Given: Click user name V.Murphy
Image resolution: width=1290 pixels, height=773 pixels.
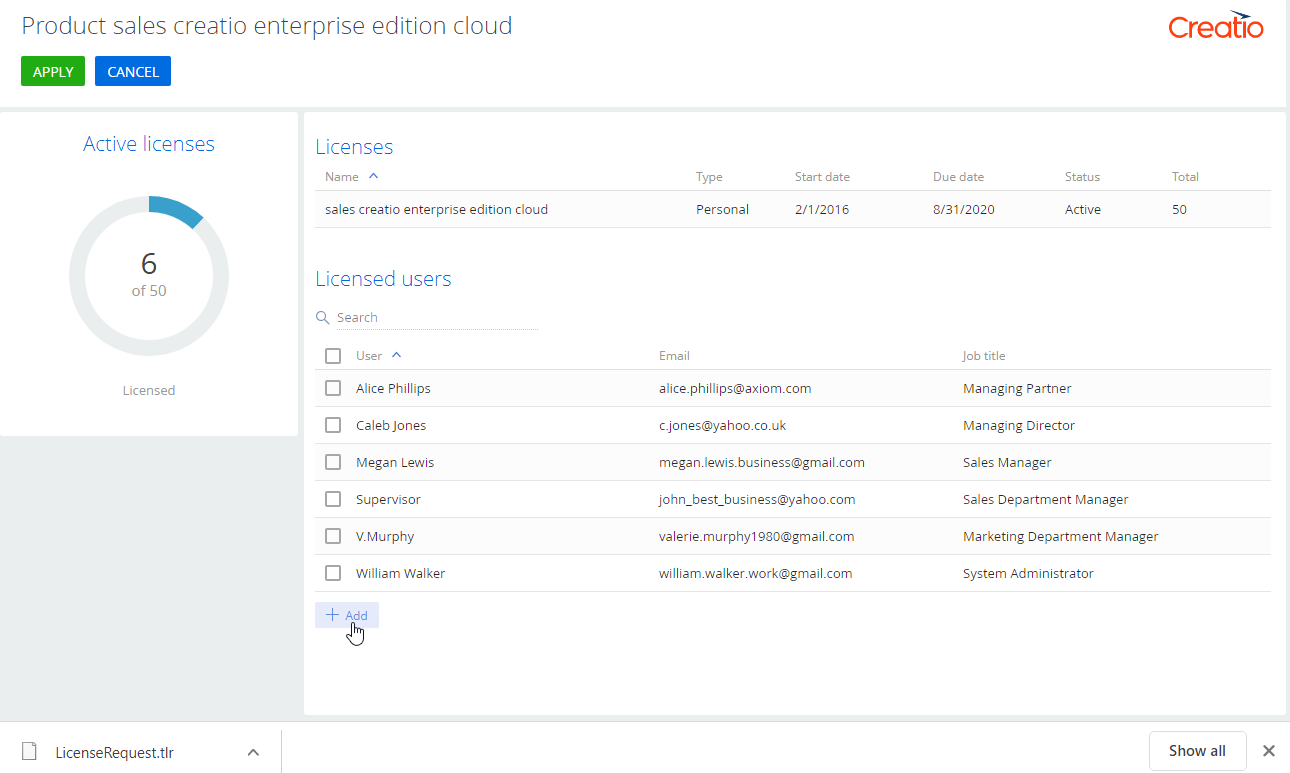Looking at the screenshot, I should (385, 536).
